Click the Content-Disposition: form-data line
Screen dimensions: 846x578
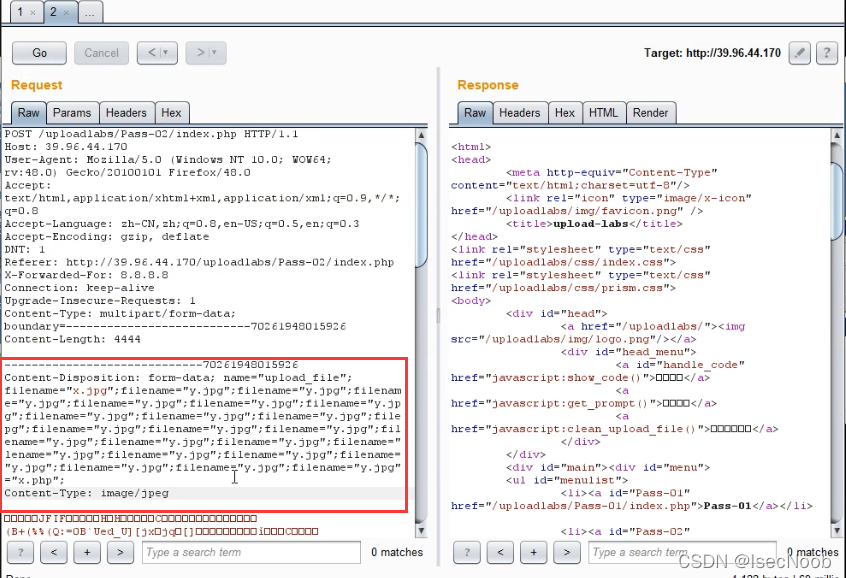coord(178,378)
